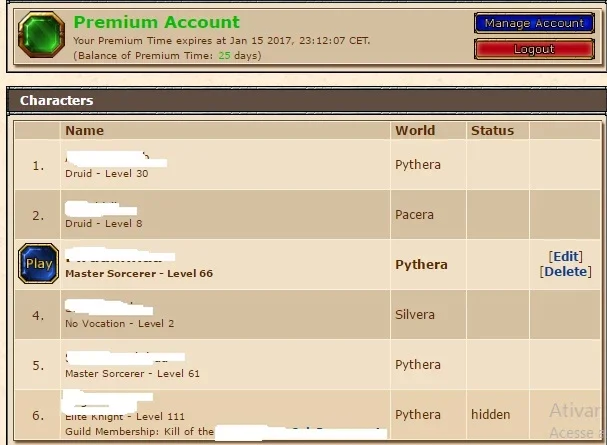Click the Premium Time expiry date text
Viewport: 607px width, 445px height.
[222, 41]
